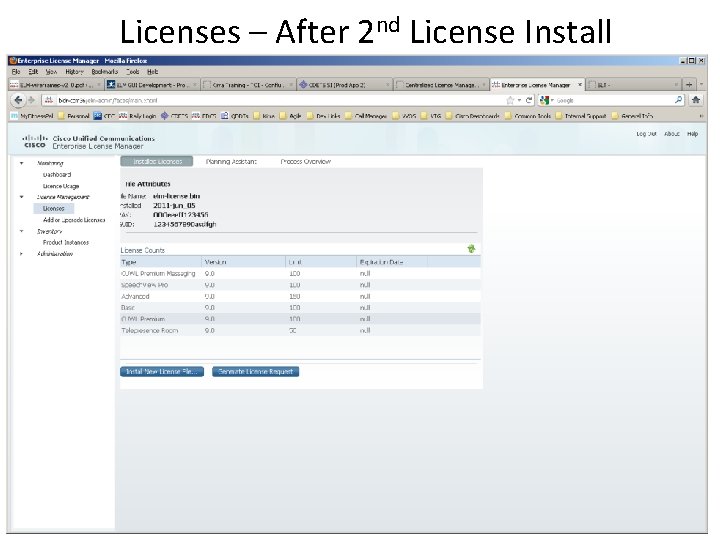Click the site identity icon in address bar
Viewport: 720px width, 540px height.
pyautogui.click(x=49, y=100)
